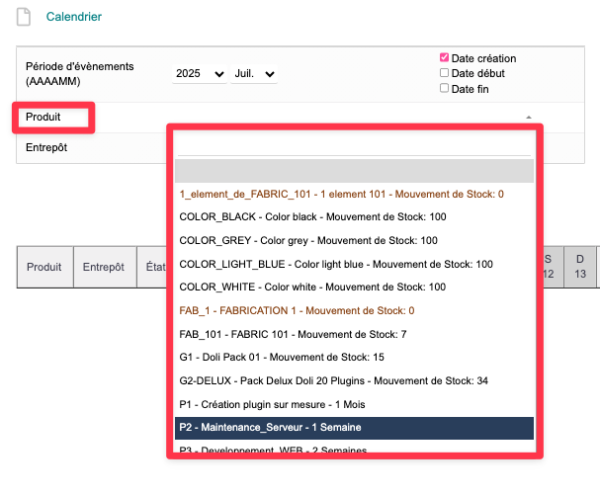Collapse the Produit dropdown arrow

527,117
